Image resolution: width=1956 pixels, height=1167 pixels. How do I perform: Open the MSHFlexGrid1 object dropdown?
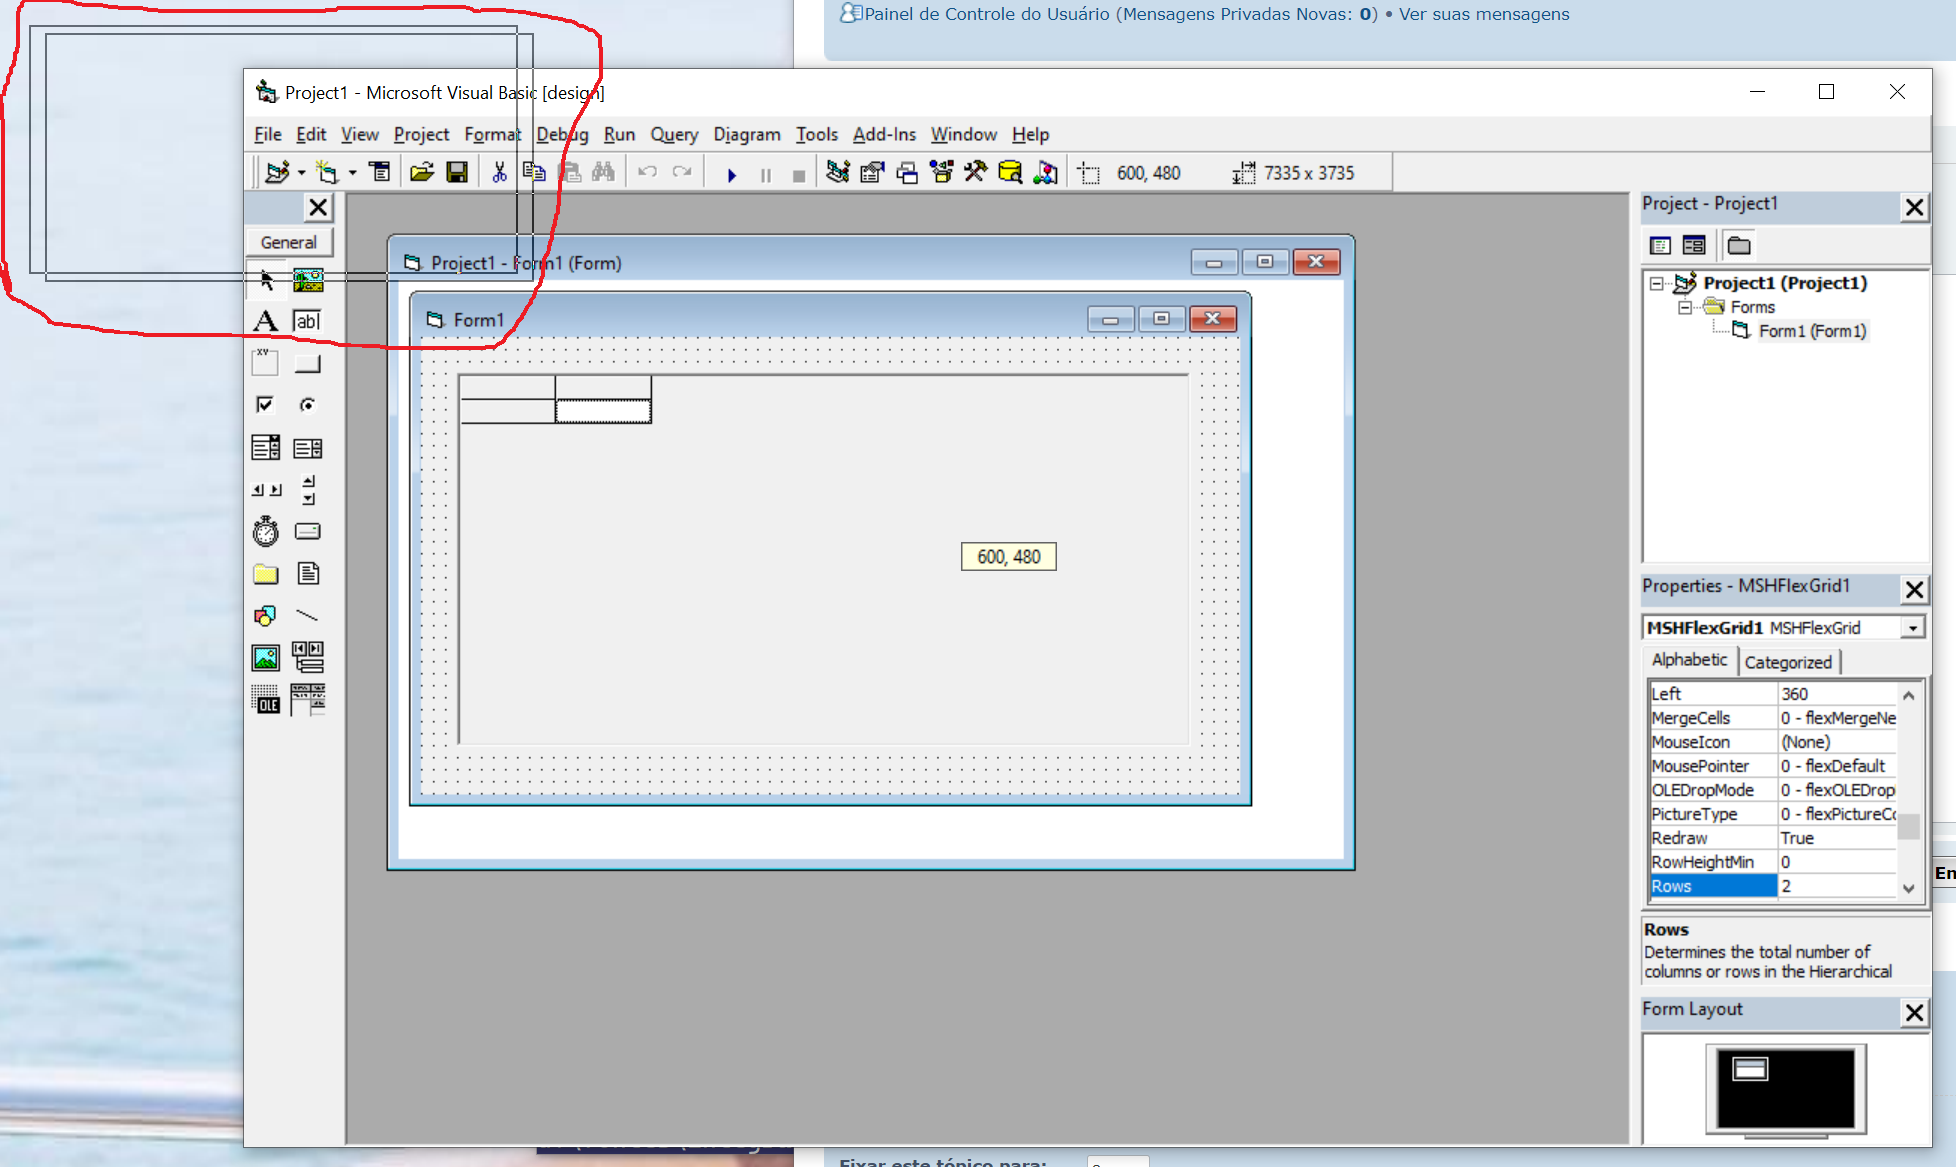click(x=1912, y=628)
